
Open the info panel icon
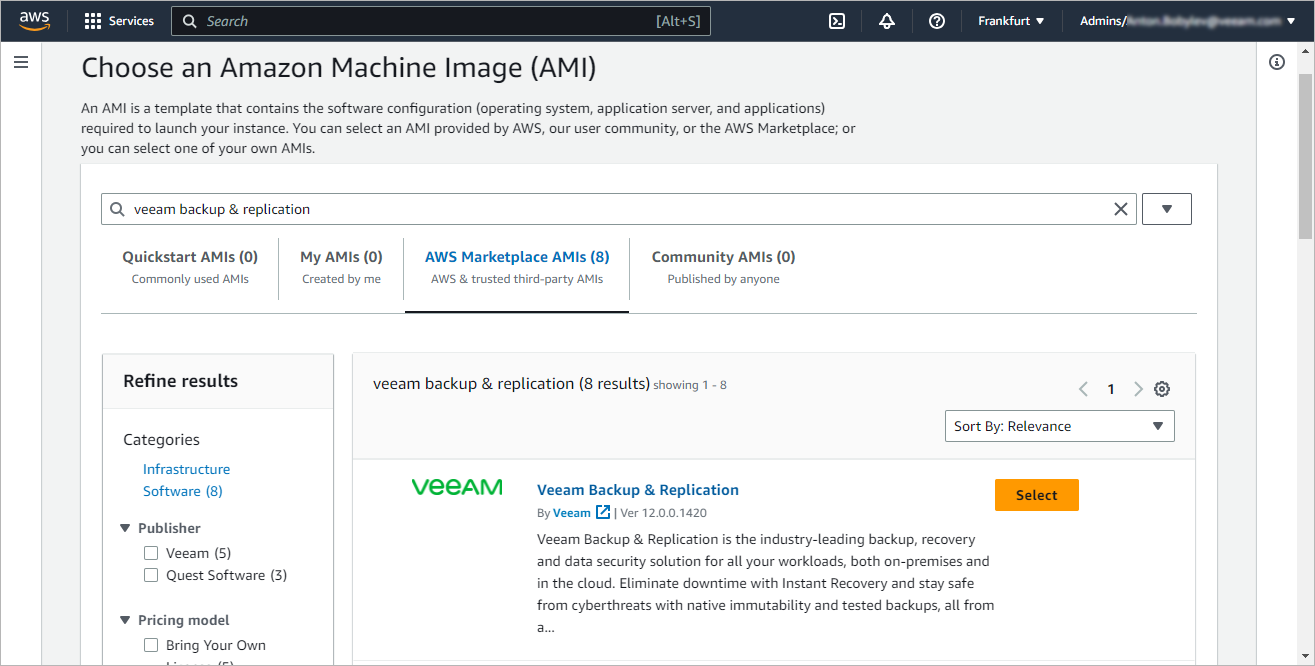tap(1277, 62)
